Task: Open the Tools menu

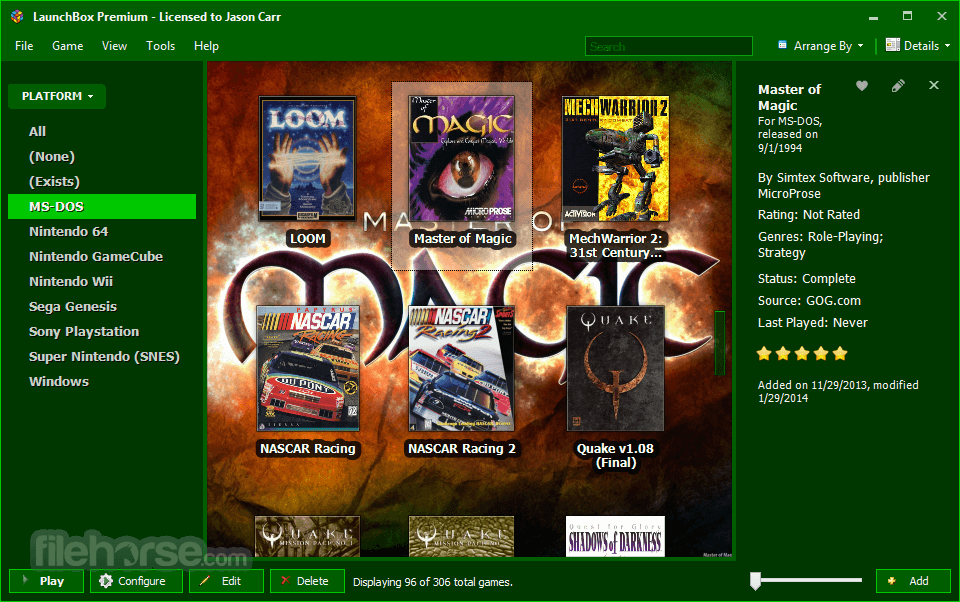Action: tap(160, 46)
